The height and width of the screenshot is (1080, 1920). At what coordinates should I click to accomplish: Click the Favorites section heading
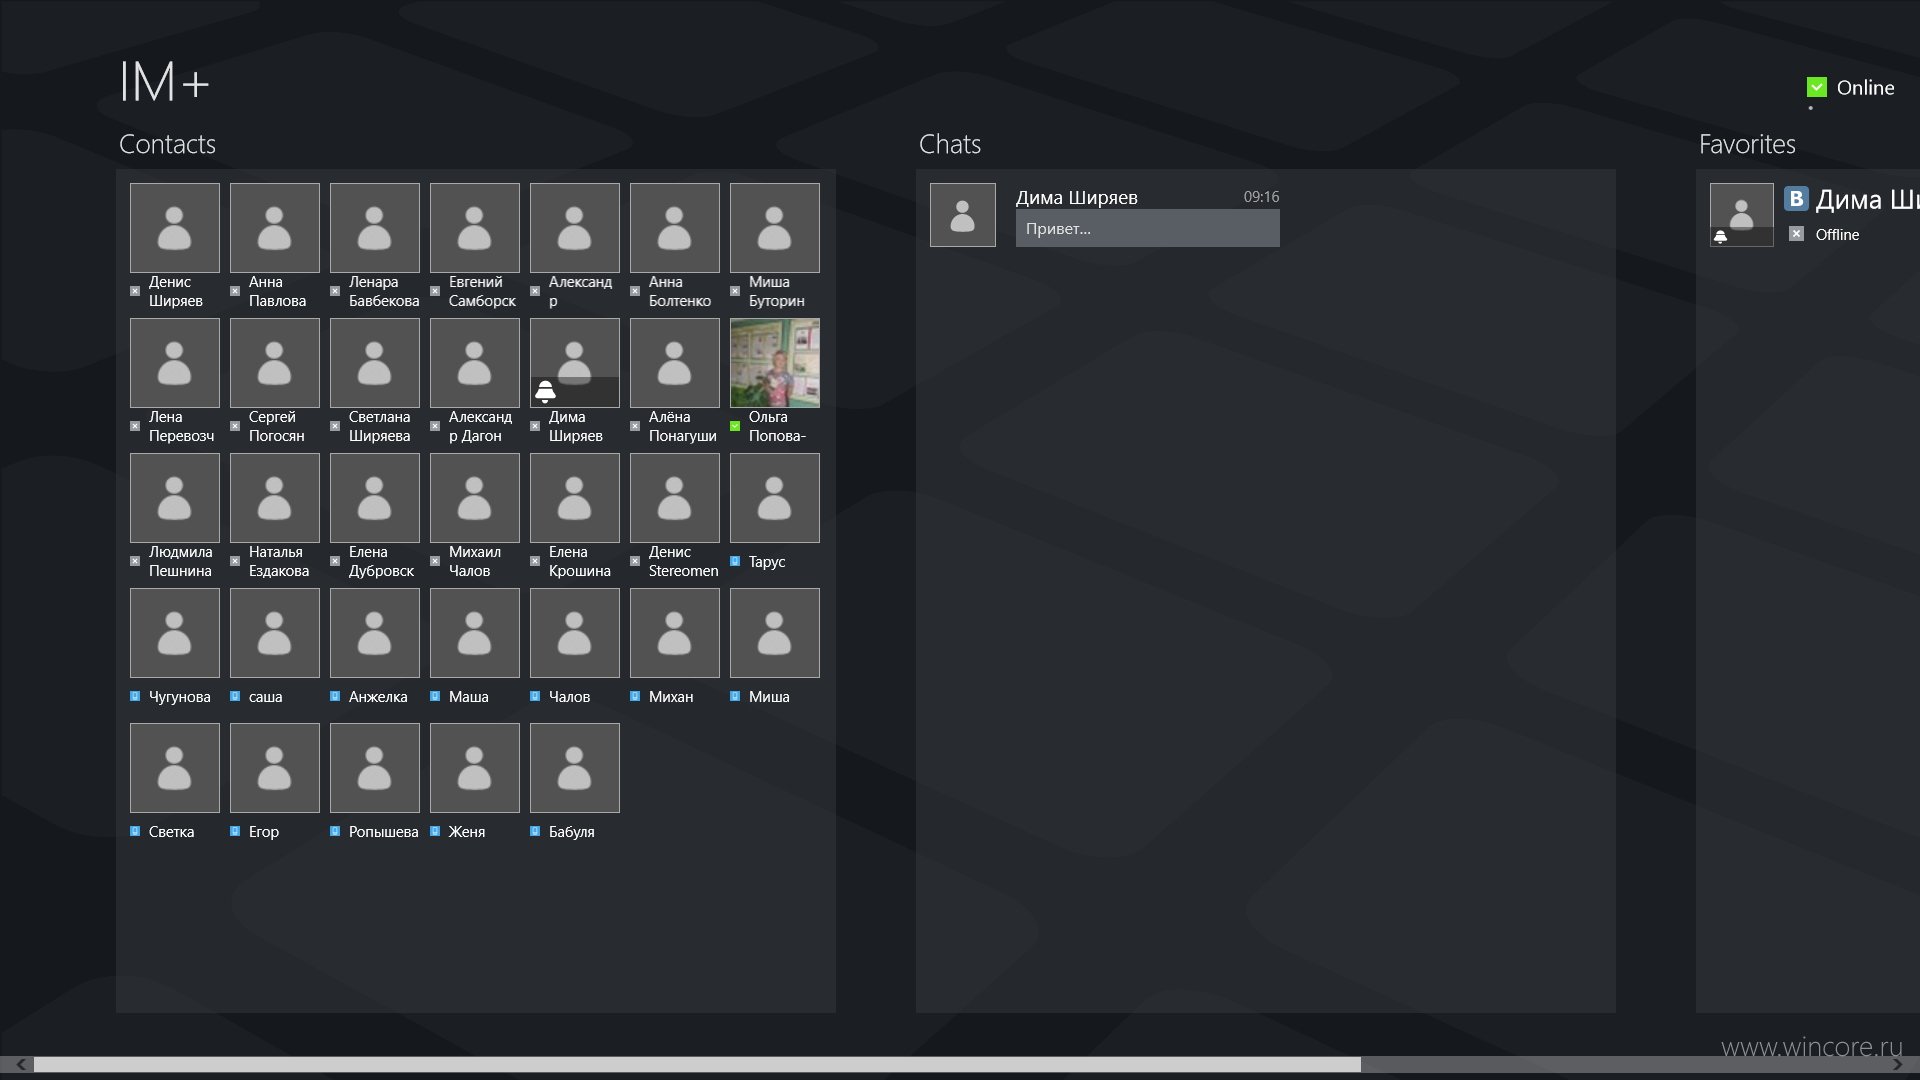pos(1746,144)
